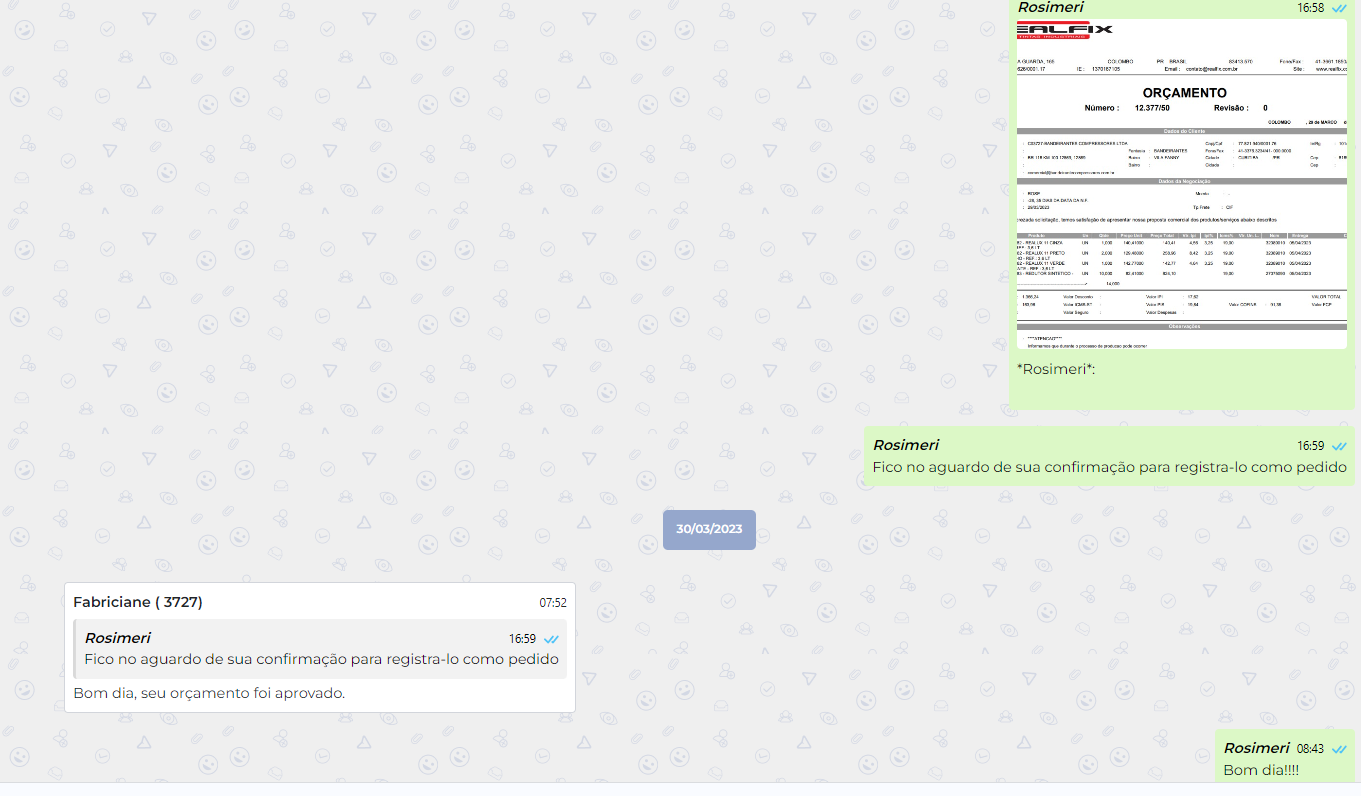This screenshot has width=1361, height=796.
Task: Click Rosimeri name above the budget image
Action: point(1050,8)
